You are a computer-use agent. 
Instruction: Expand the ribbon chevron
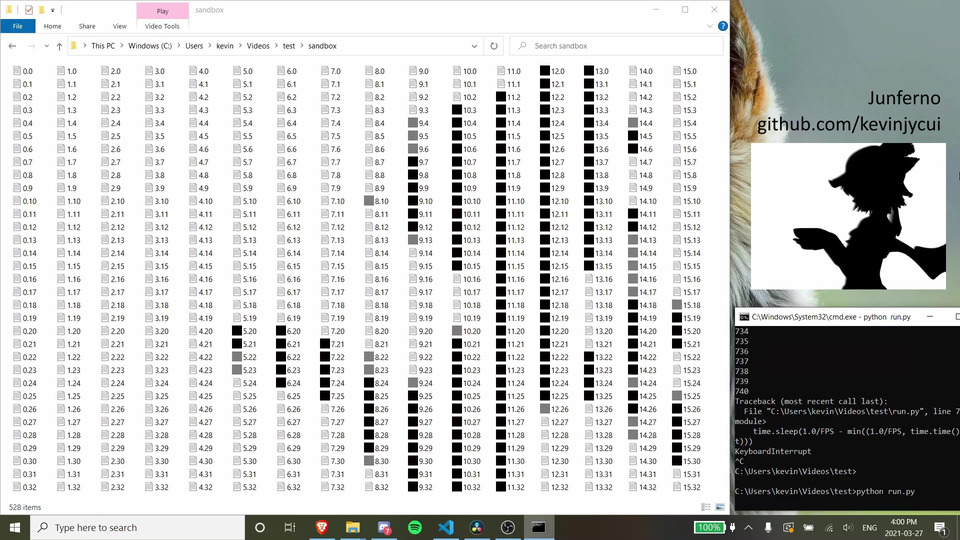(x=710, y=26)
